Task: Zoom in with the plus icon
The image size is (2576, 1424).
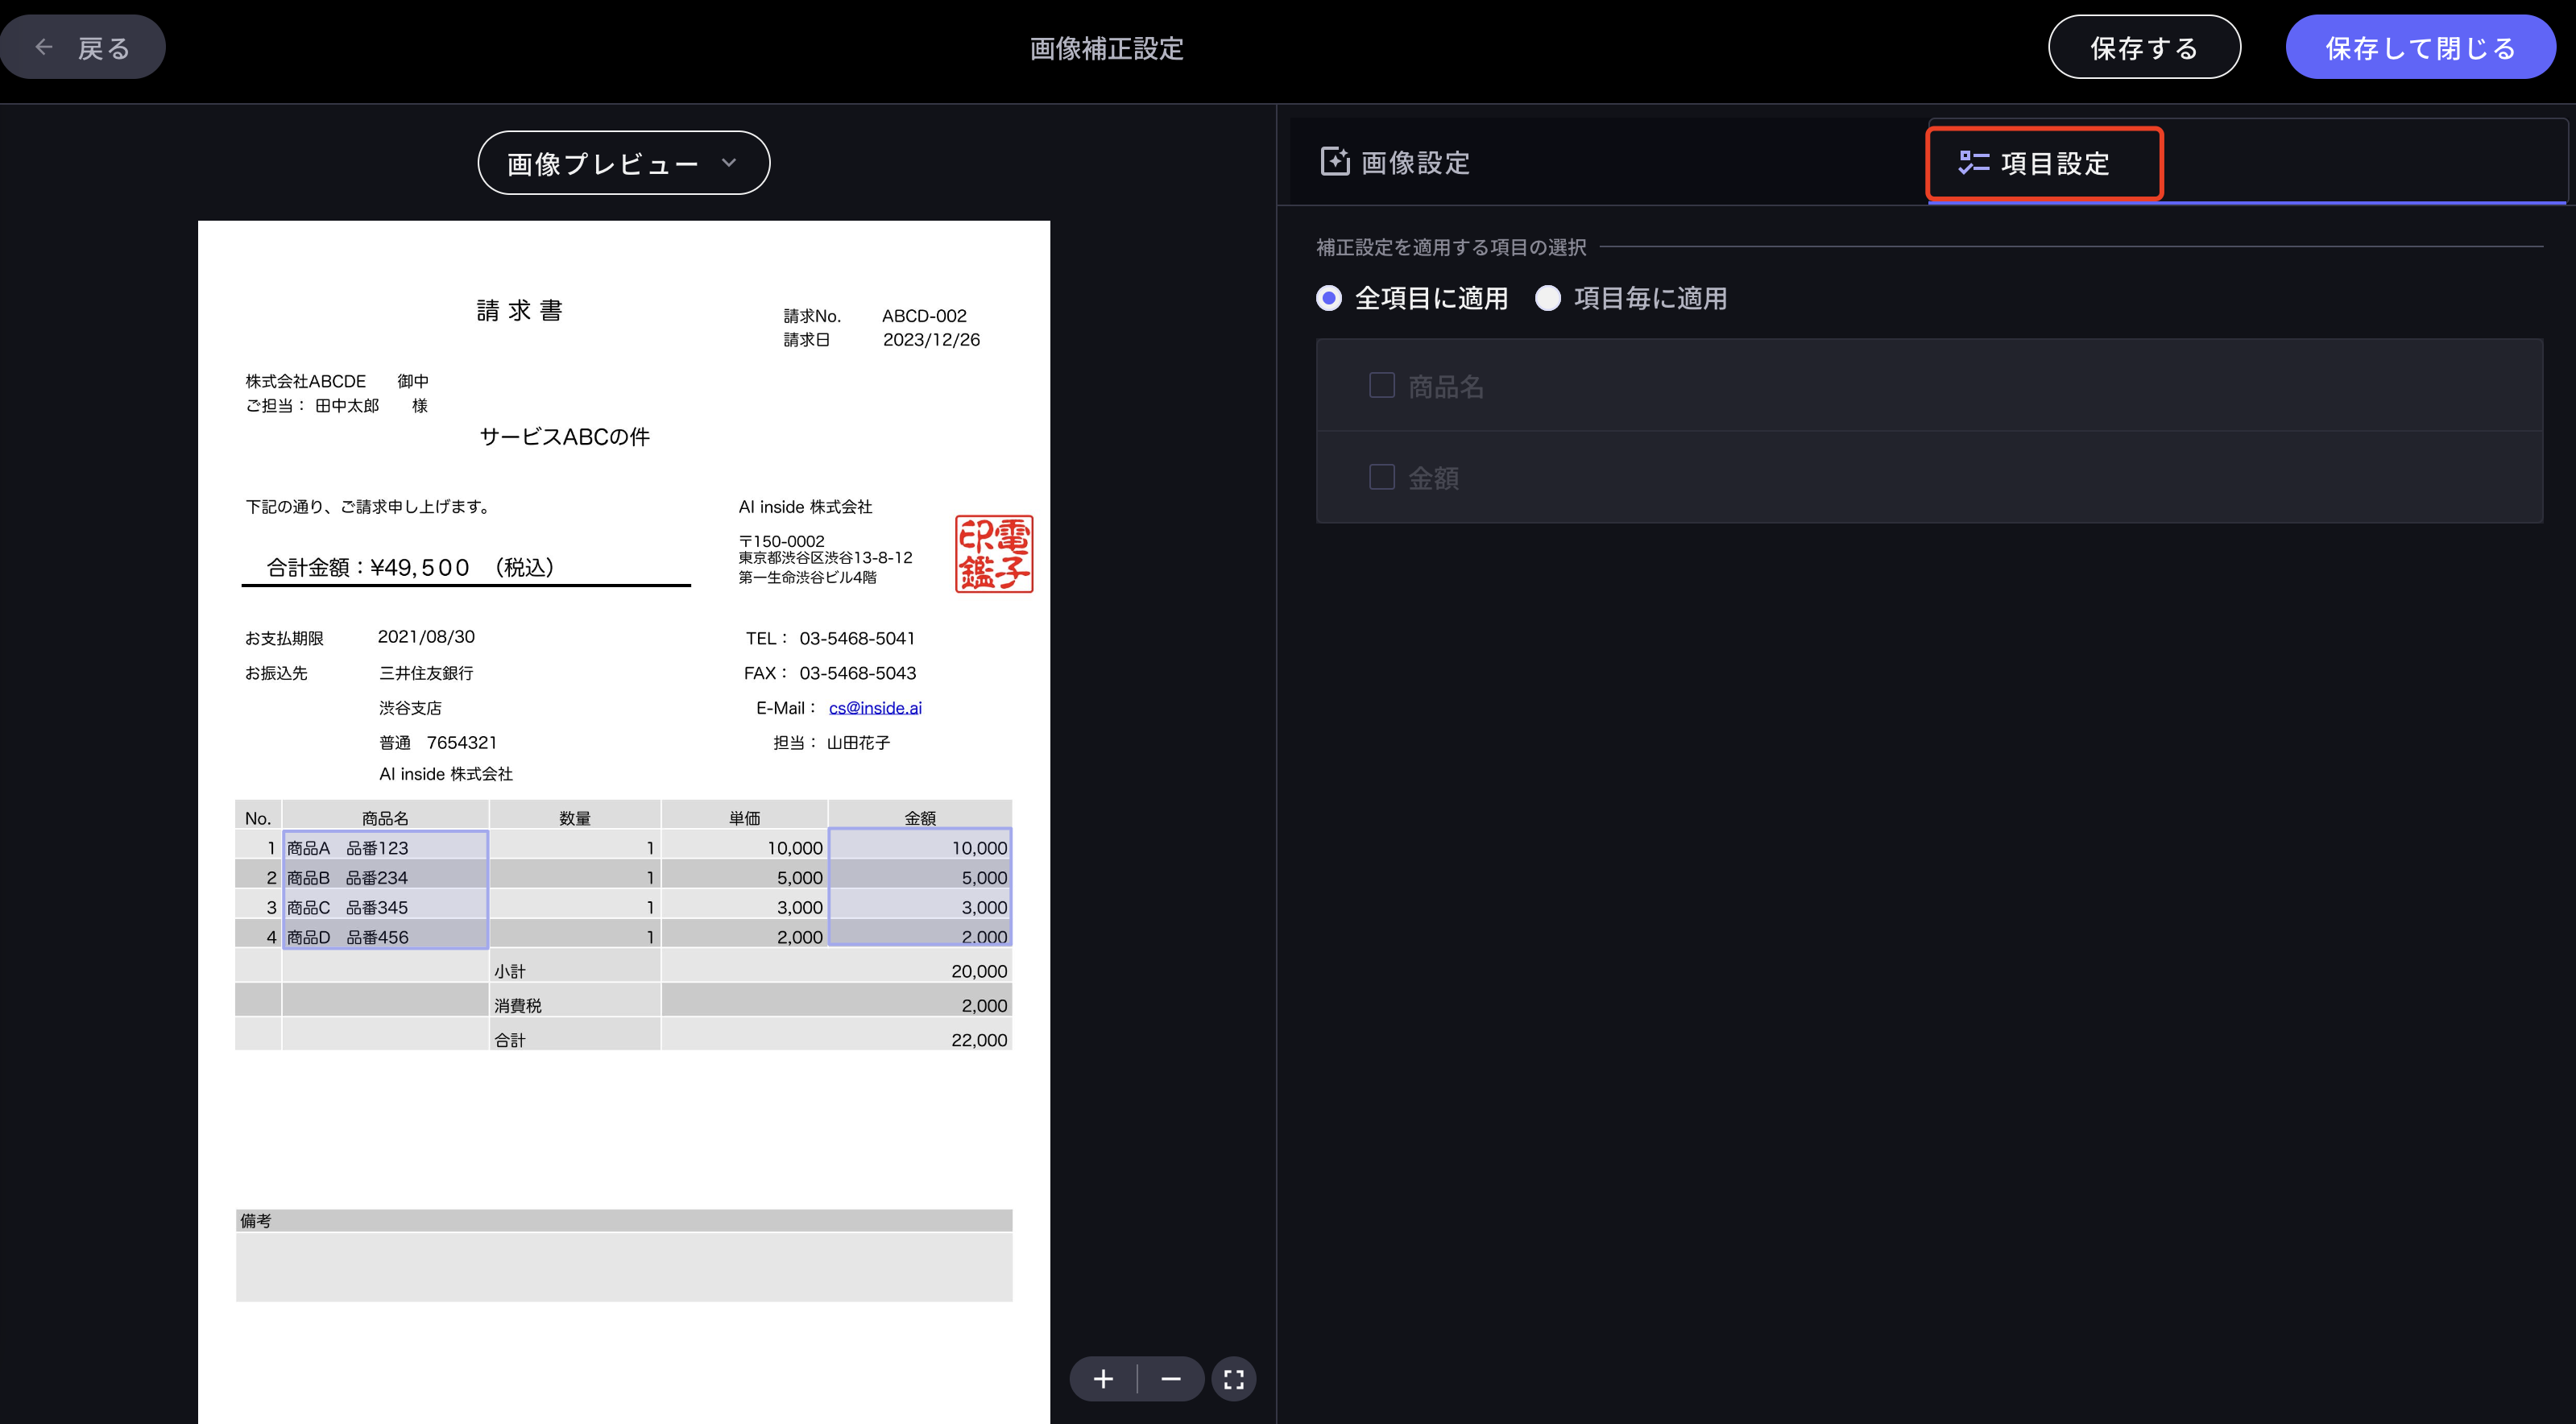Action: pyautogui.click(x=1103, y=1379)
